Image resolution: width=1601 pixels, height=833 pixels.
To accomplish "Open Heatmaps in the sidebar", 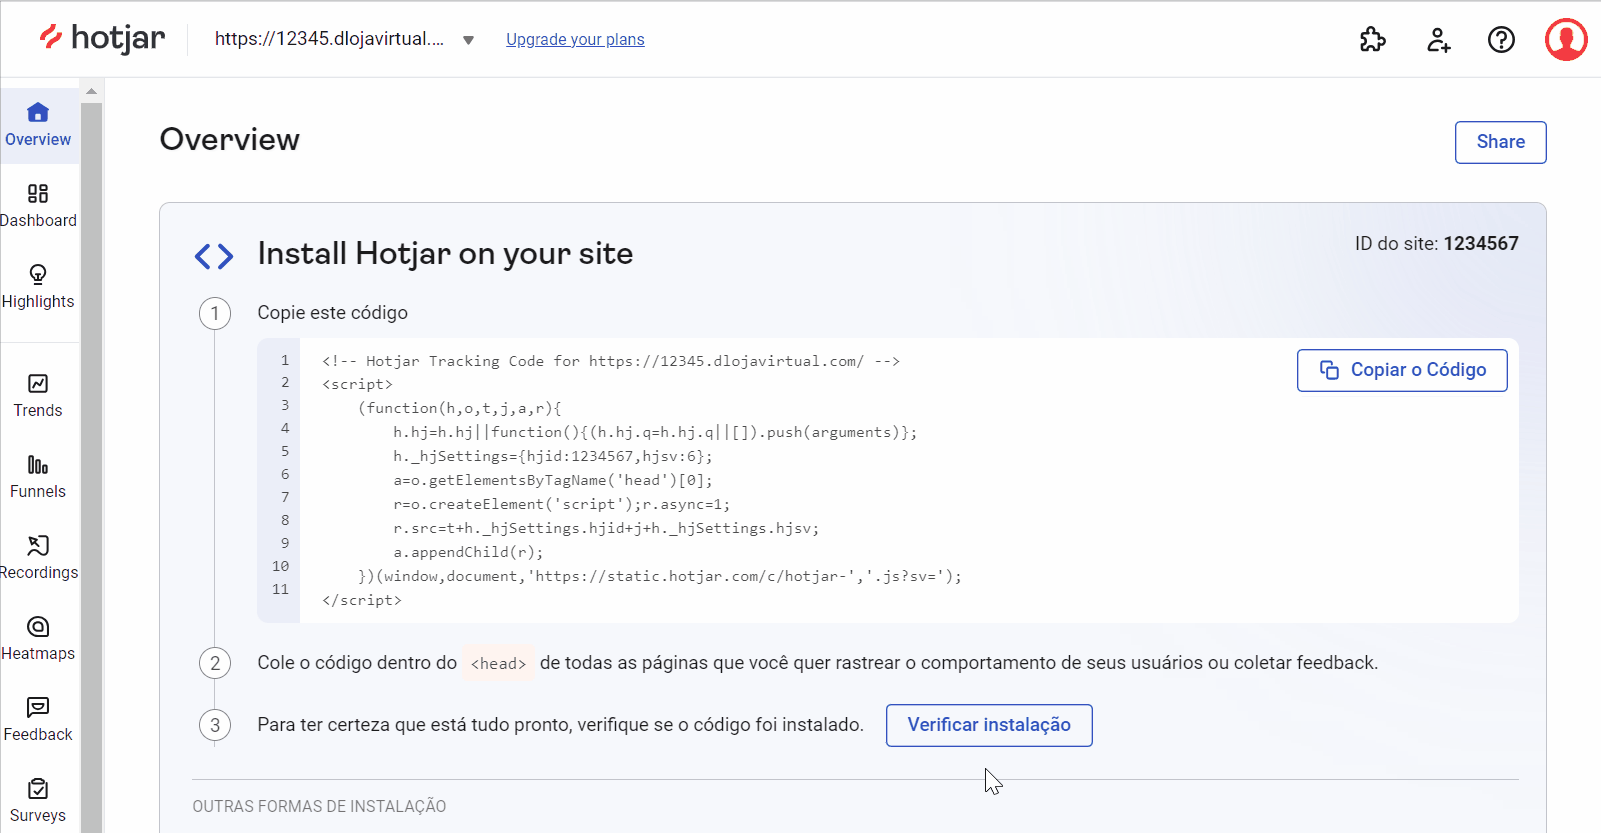I will pos(38,639).
